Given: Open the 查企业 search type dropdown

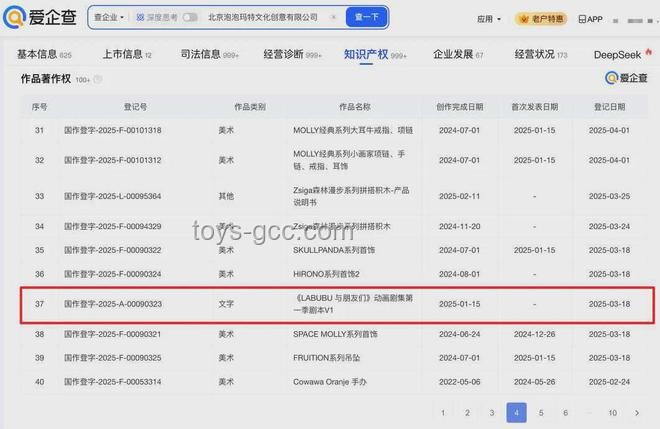Looking at the screenshot, I should pyautogui.click(x=109, y=17).
